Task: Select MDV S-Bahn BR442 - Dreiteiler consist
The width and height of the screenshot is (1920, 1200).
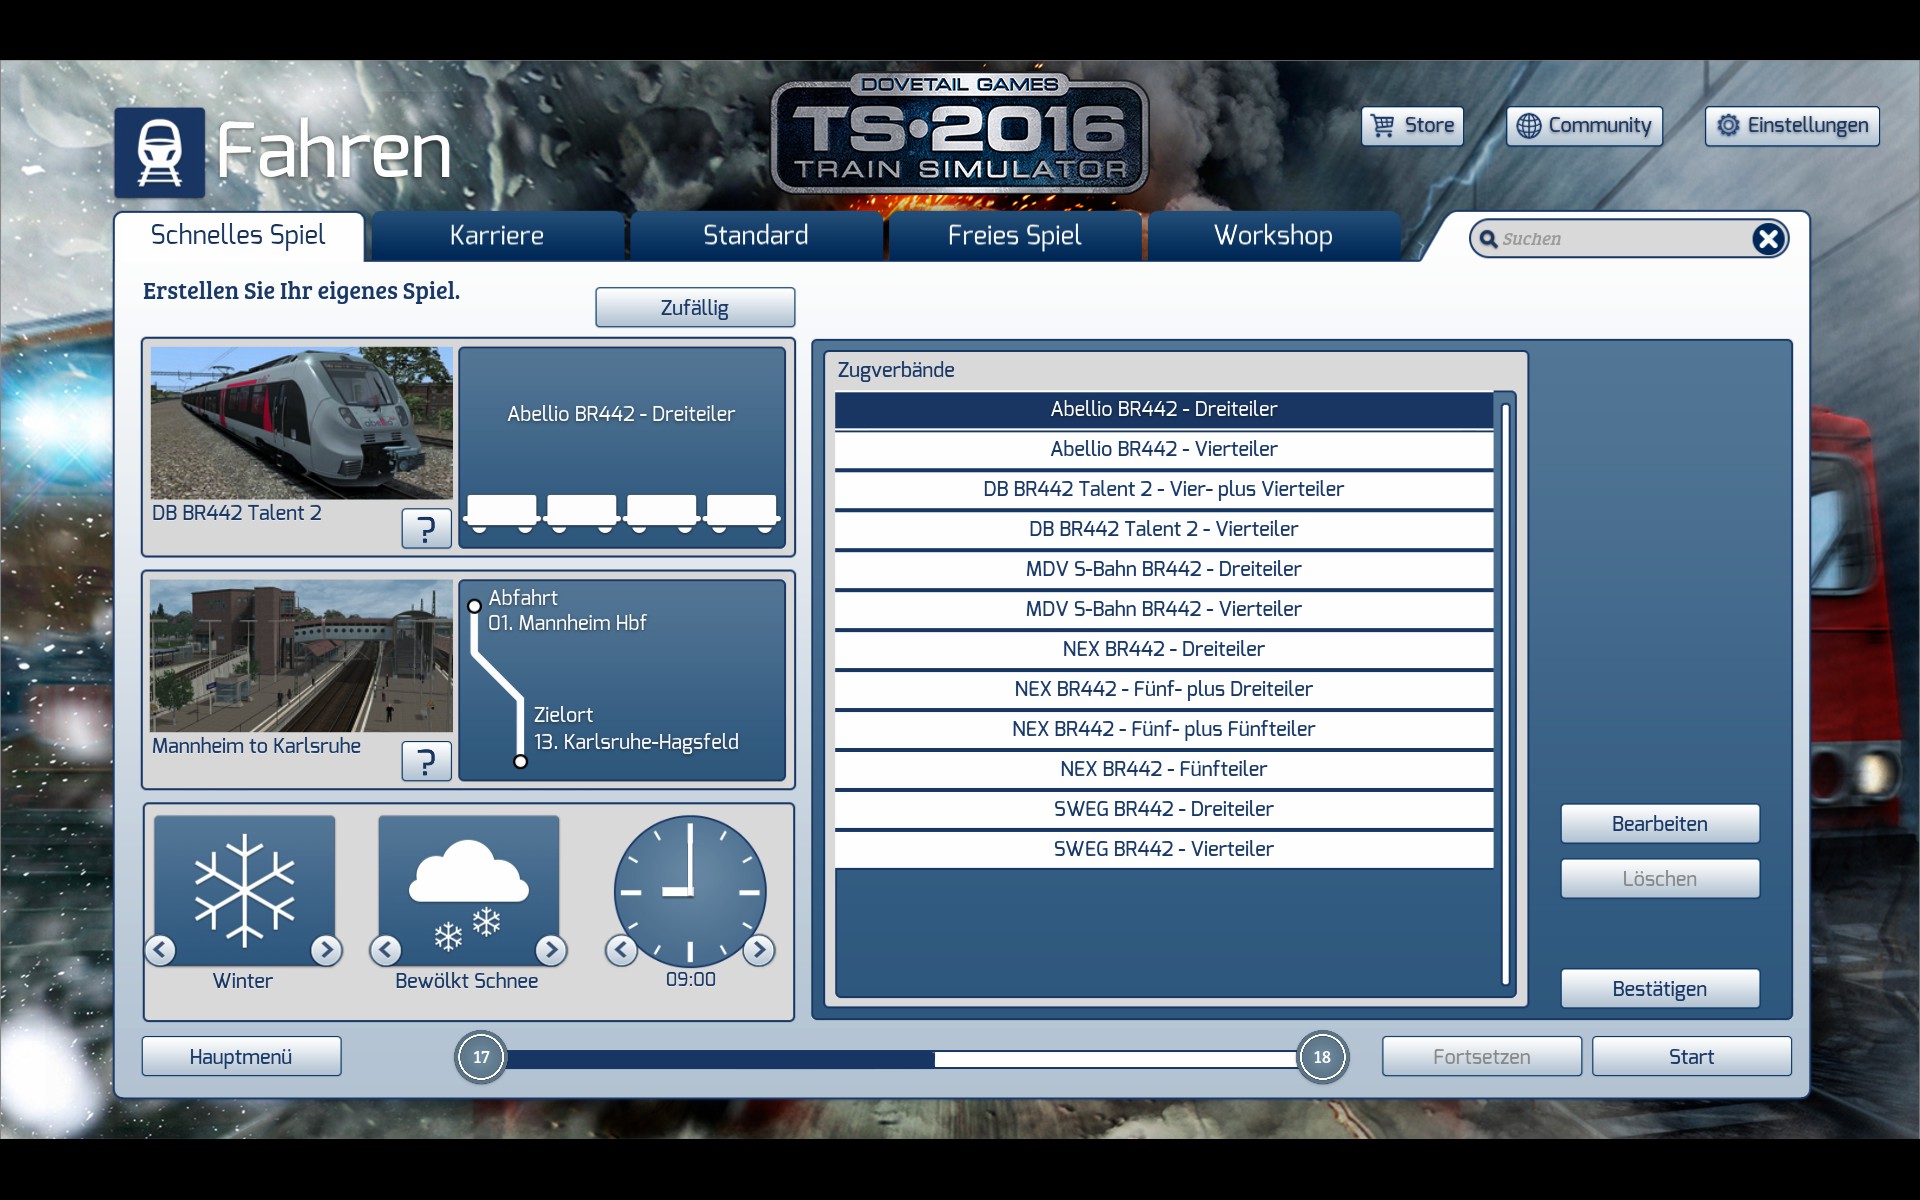Action: coord(1163,569)
